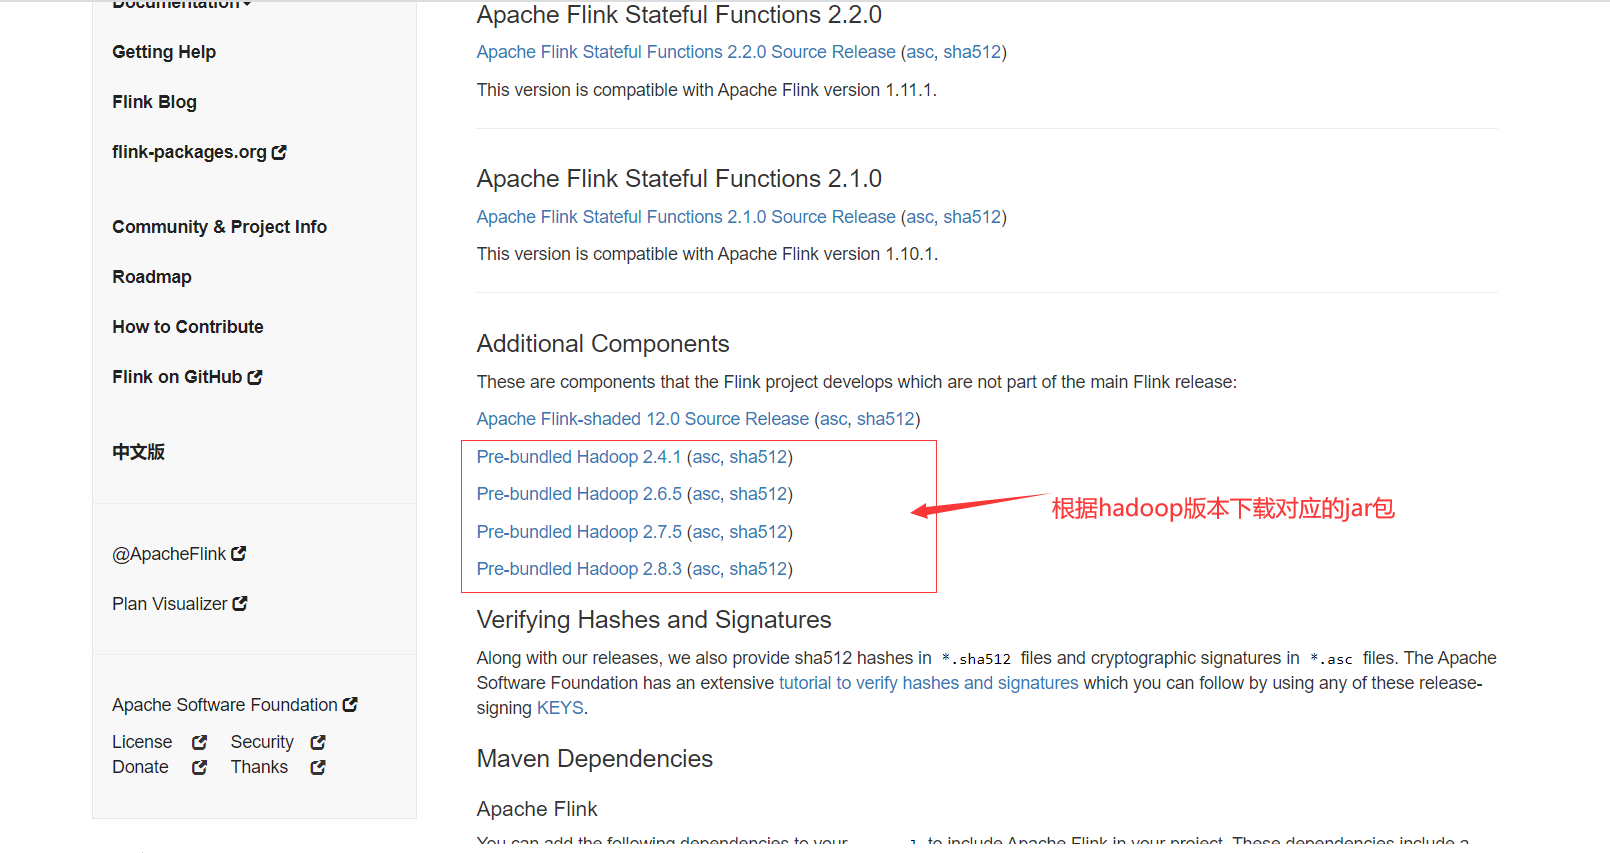
Task: Click the Apache Software Foundation external link icon
Action: point(351,704)
